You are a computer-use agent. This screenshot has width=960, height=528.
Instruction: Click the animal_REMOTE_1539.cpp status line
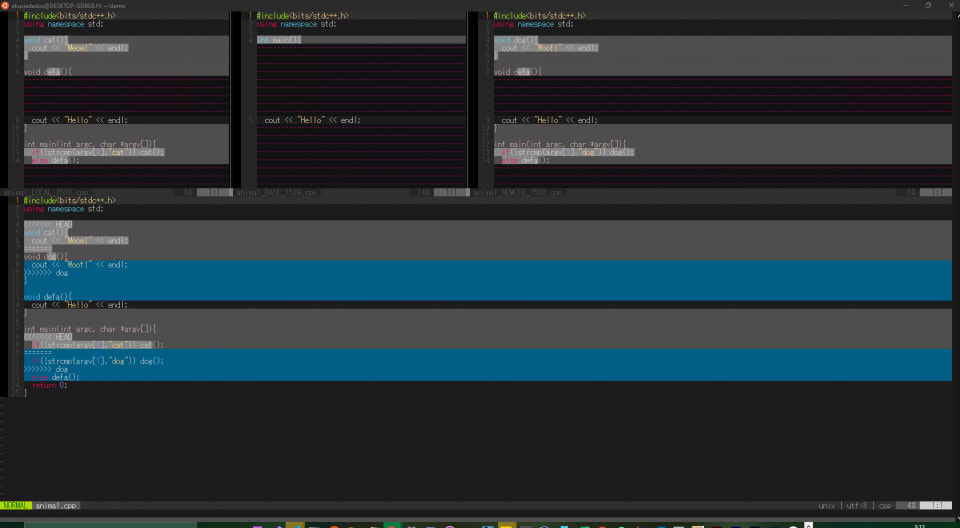click(711, 192)
